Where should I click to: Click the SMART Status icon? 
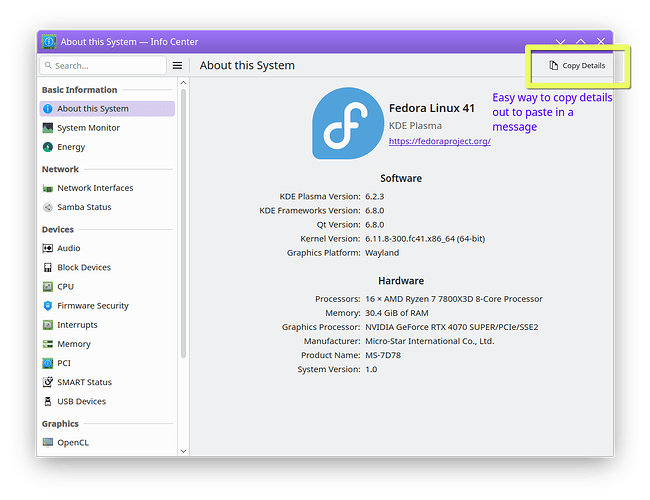click(x=48, y=382)
